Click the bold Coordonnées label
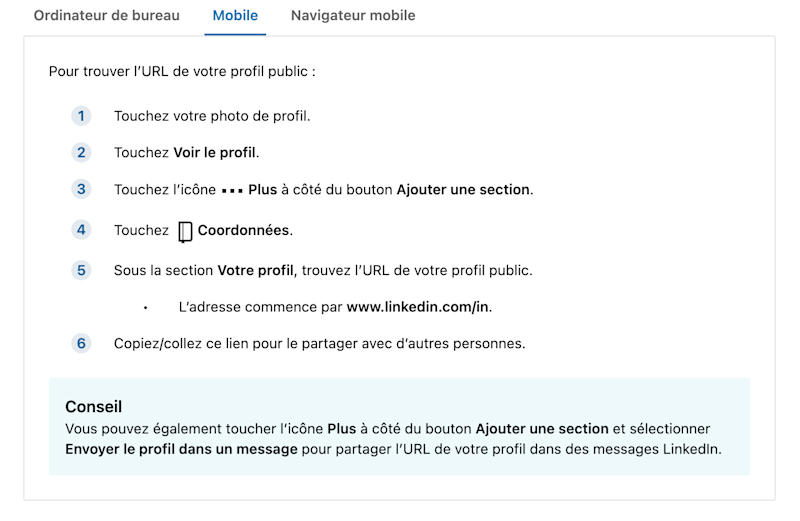This screenshot has height=521, width=800. [x=243, y=230]
